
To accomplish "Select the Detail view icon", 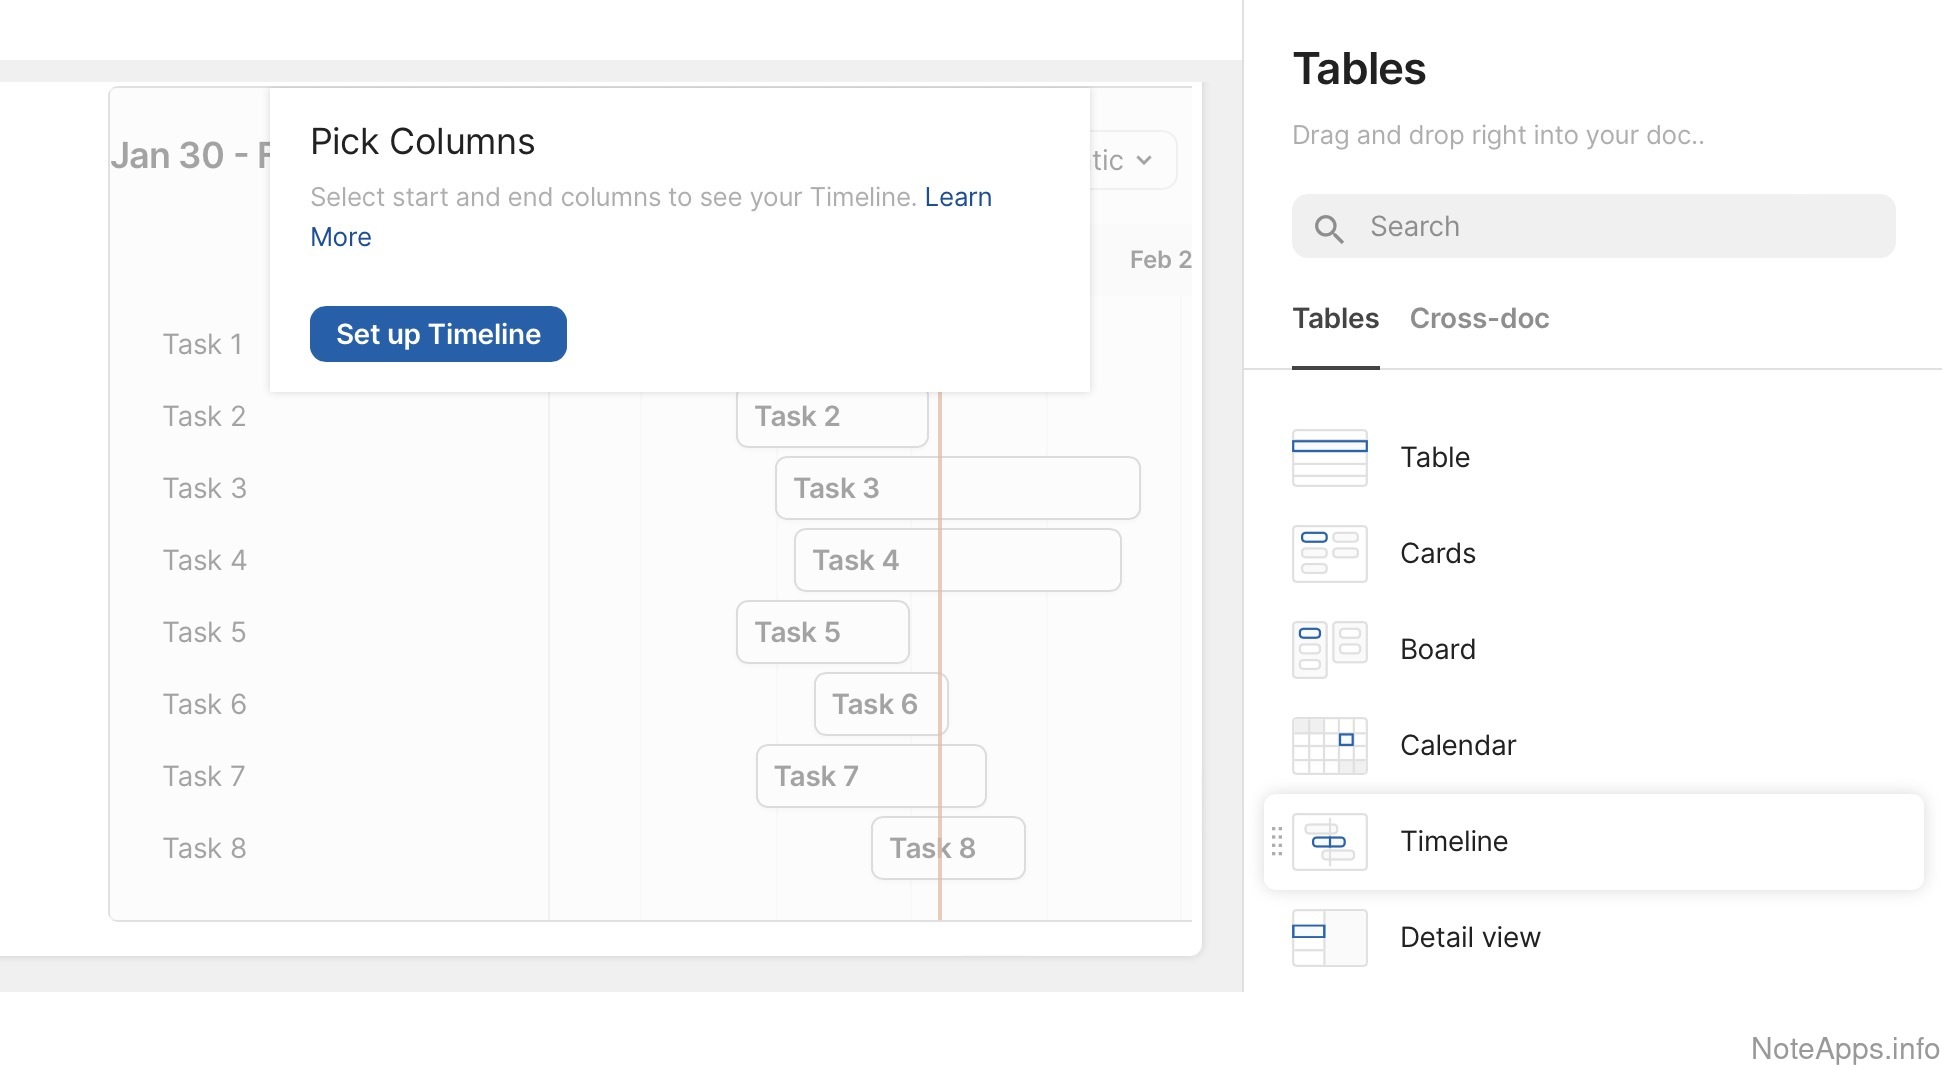I will 1329,938.
